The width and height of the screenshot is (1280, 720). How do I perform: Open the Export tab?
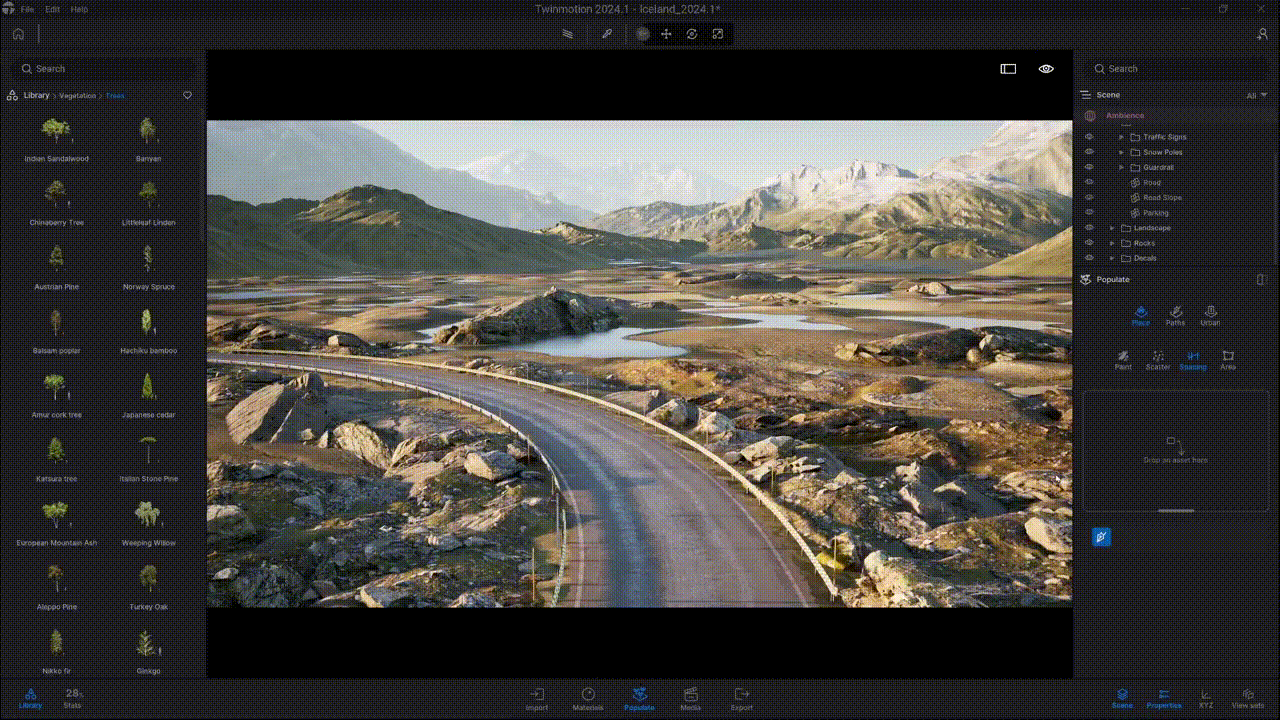tap(742, 698)
